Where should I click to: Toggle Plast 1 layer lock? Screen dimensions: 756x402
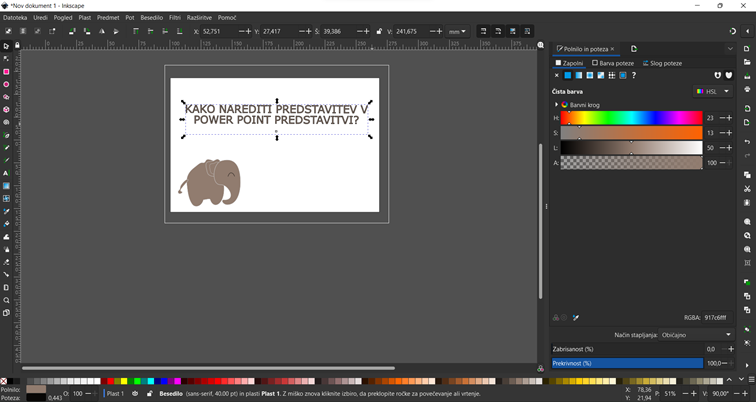[x=149, y=394]
